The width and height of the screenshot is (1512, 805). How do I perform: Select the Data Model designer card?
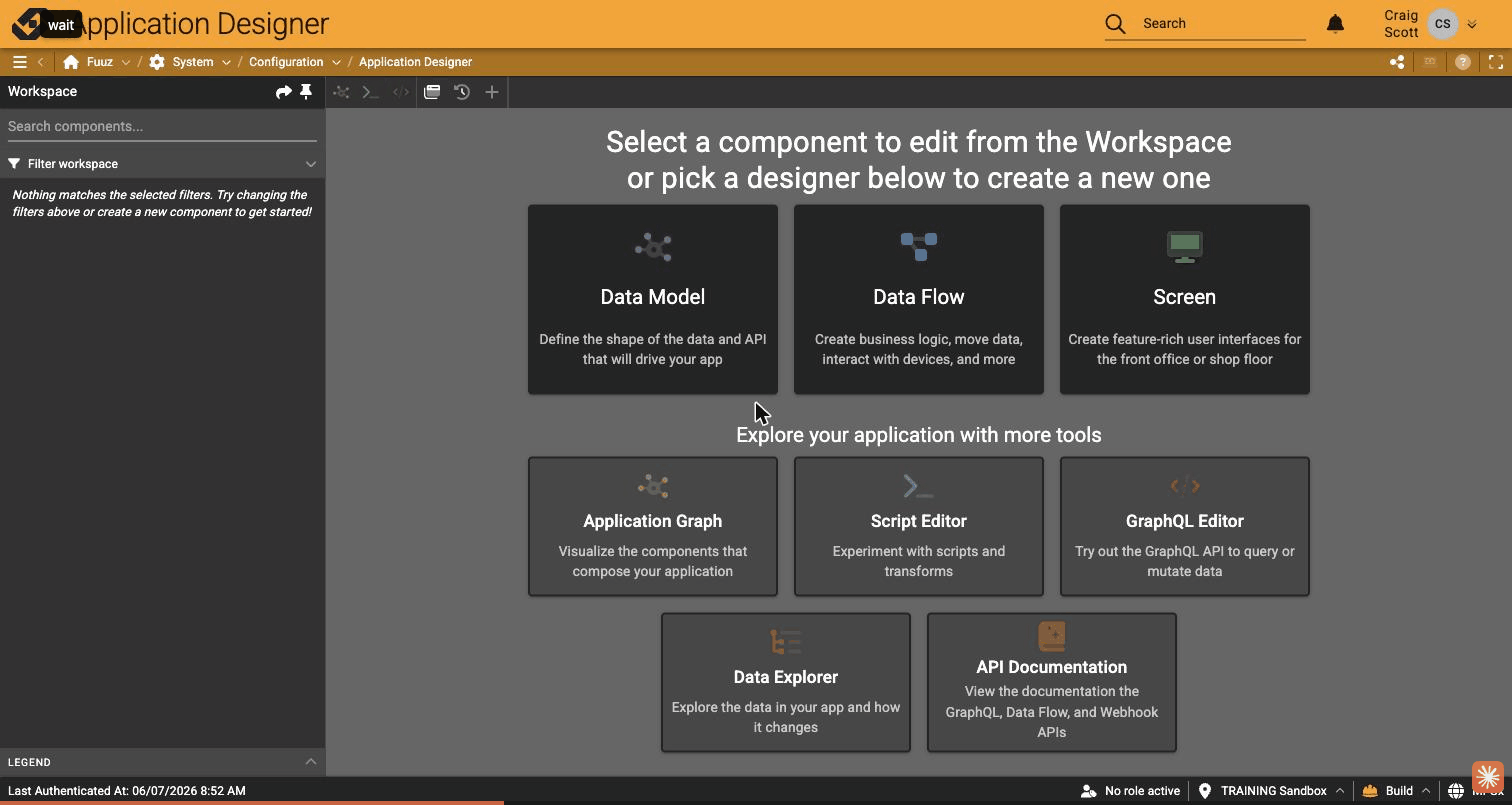click(653, 299)
